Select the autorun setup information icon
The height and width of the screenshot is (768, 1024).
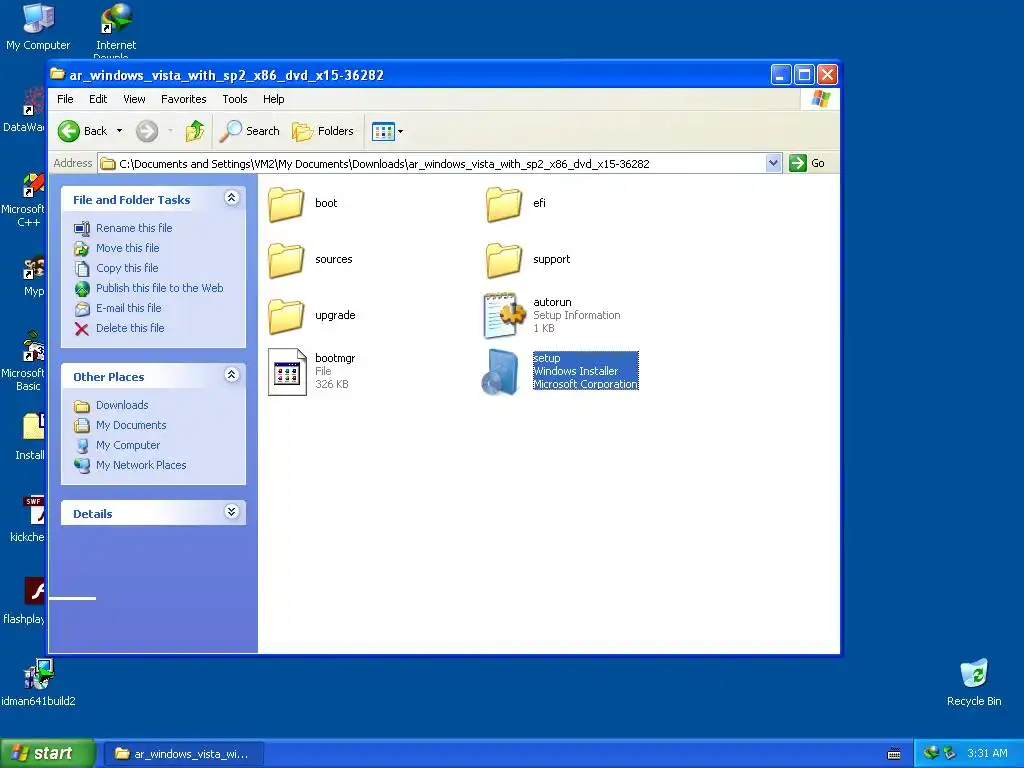pos(504,315)
